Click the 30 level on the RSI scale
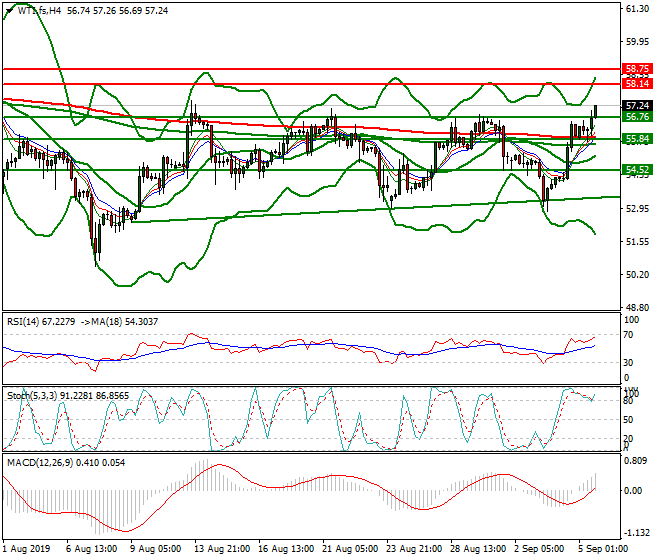 click(628, 363)
